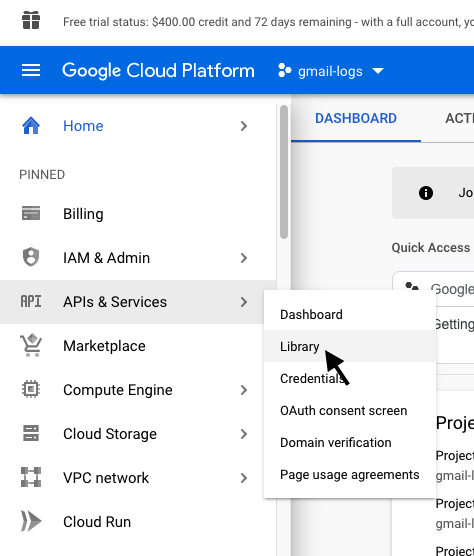Click the Cloud Storage icon
This screenshot has width=474, height=556.
[x=31, y=433]
